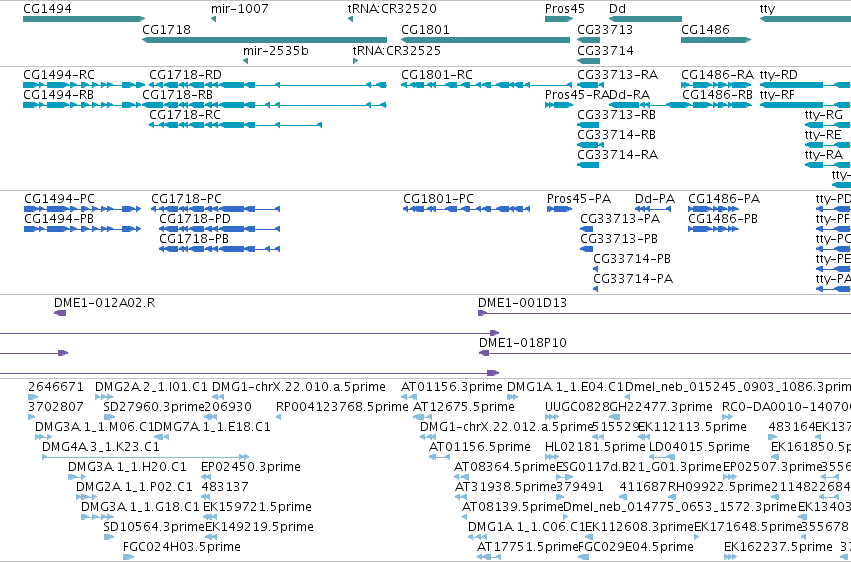Screen dimensions: 851x562
Task: Click EST label AT12675.5prime
Action: (x=464, y=407)
